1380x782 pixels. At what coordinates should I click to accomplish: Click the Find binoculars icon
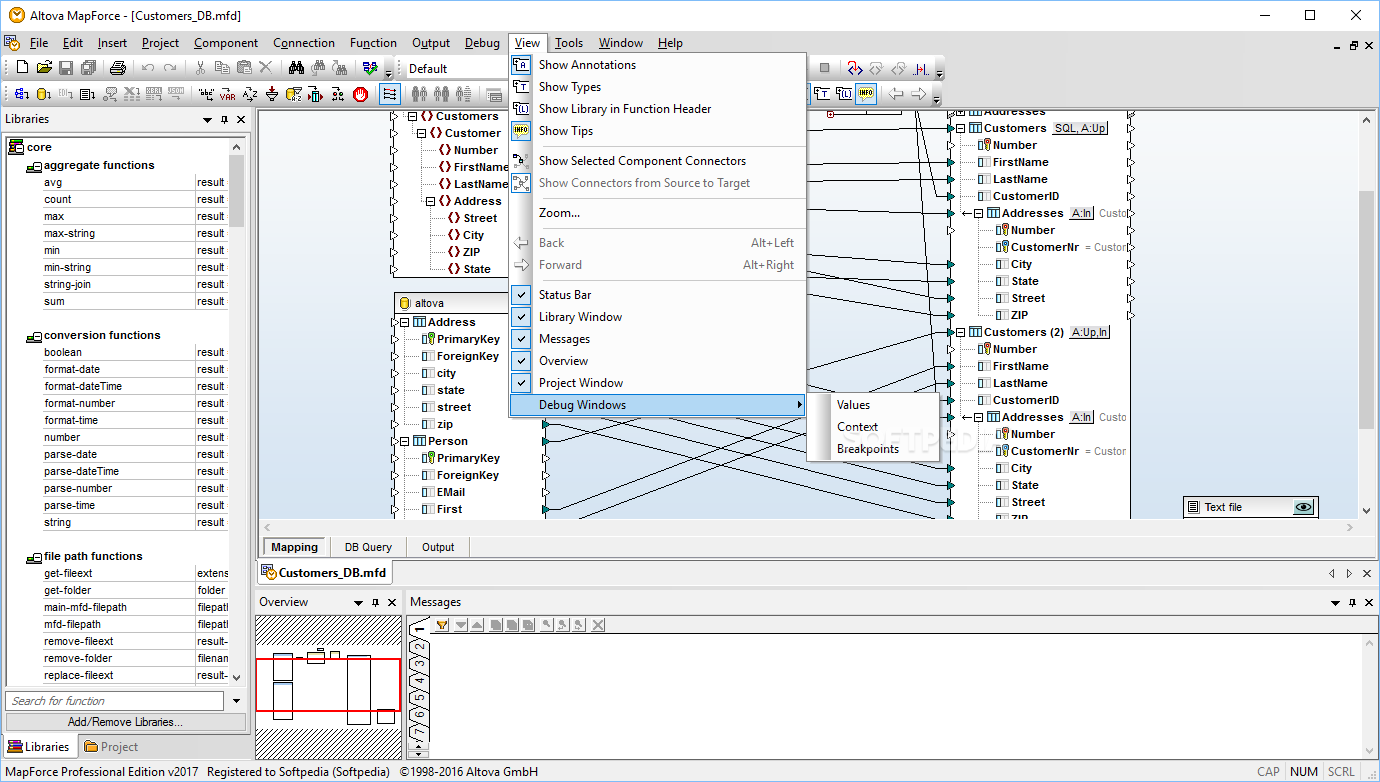pyautogui.click(x=297, y=68)
